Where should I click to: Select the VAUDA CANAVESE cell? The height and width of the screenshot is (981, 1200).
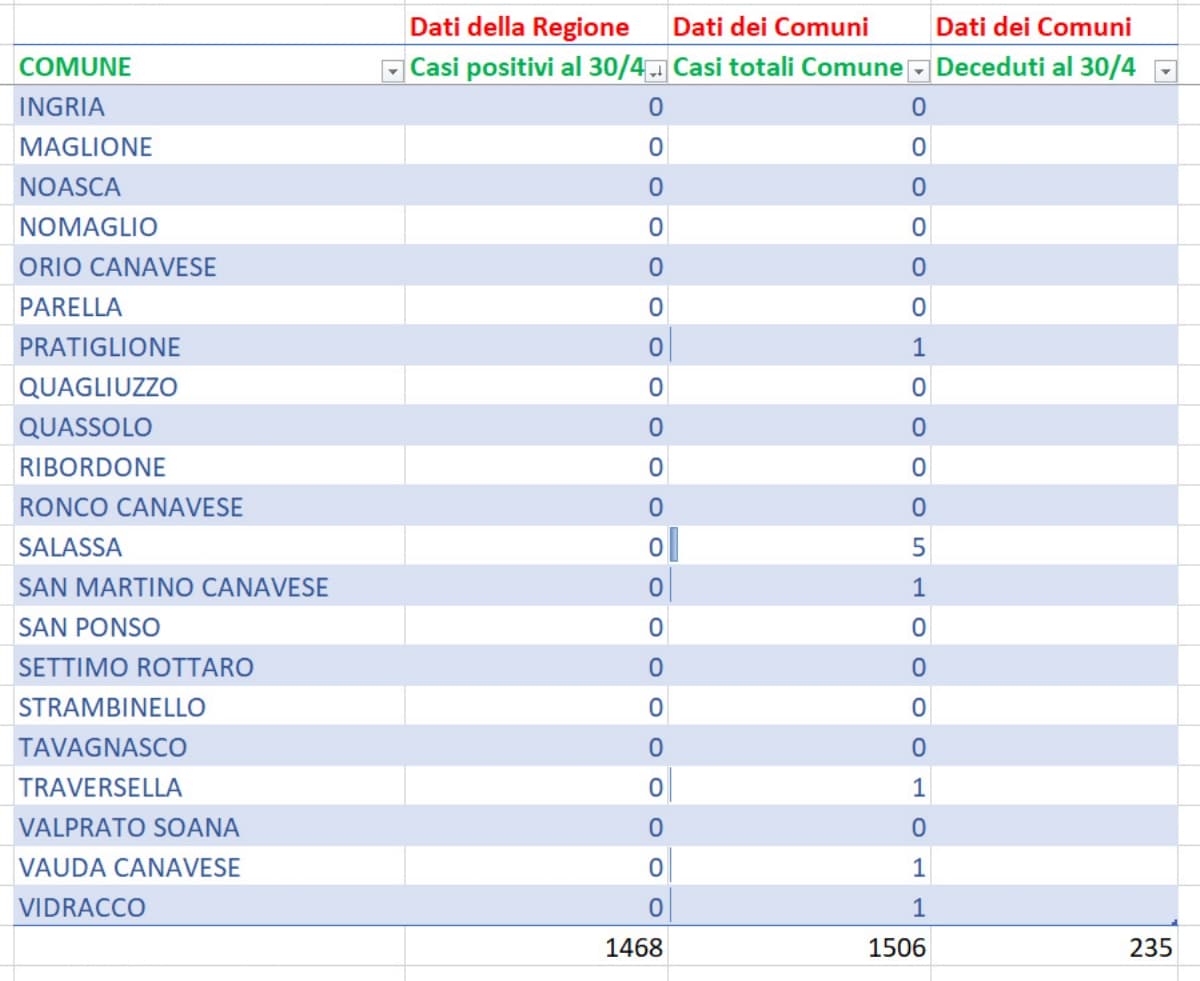[129, 867]
